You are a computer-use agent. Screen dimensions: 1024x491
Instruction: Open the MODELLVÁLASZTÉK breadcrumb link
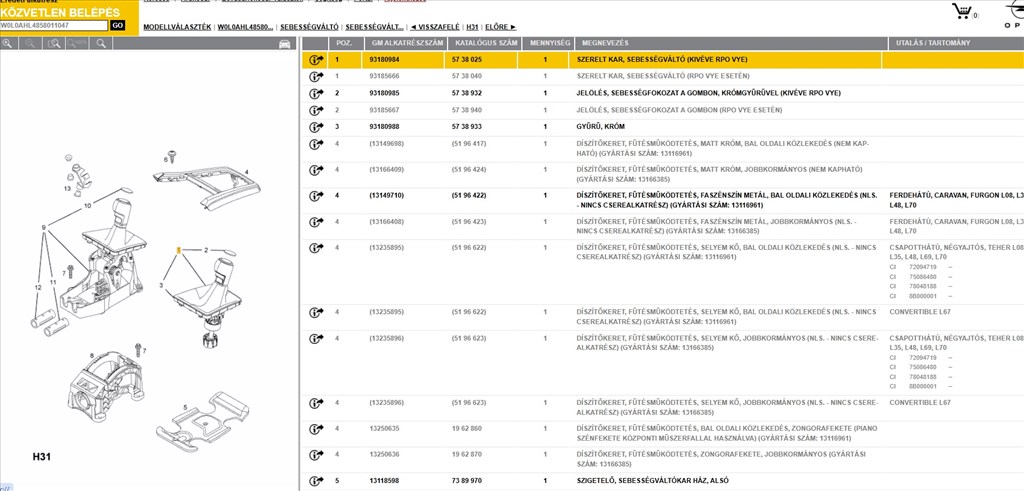(177, 27)
